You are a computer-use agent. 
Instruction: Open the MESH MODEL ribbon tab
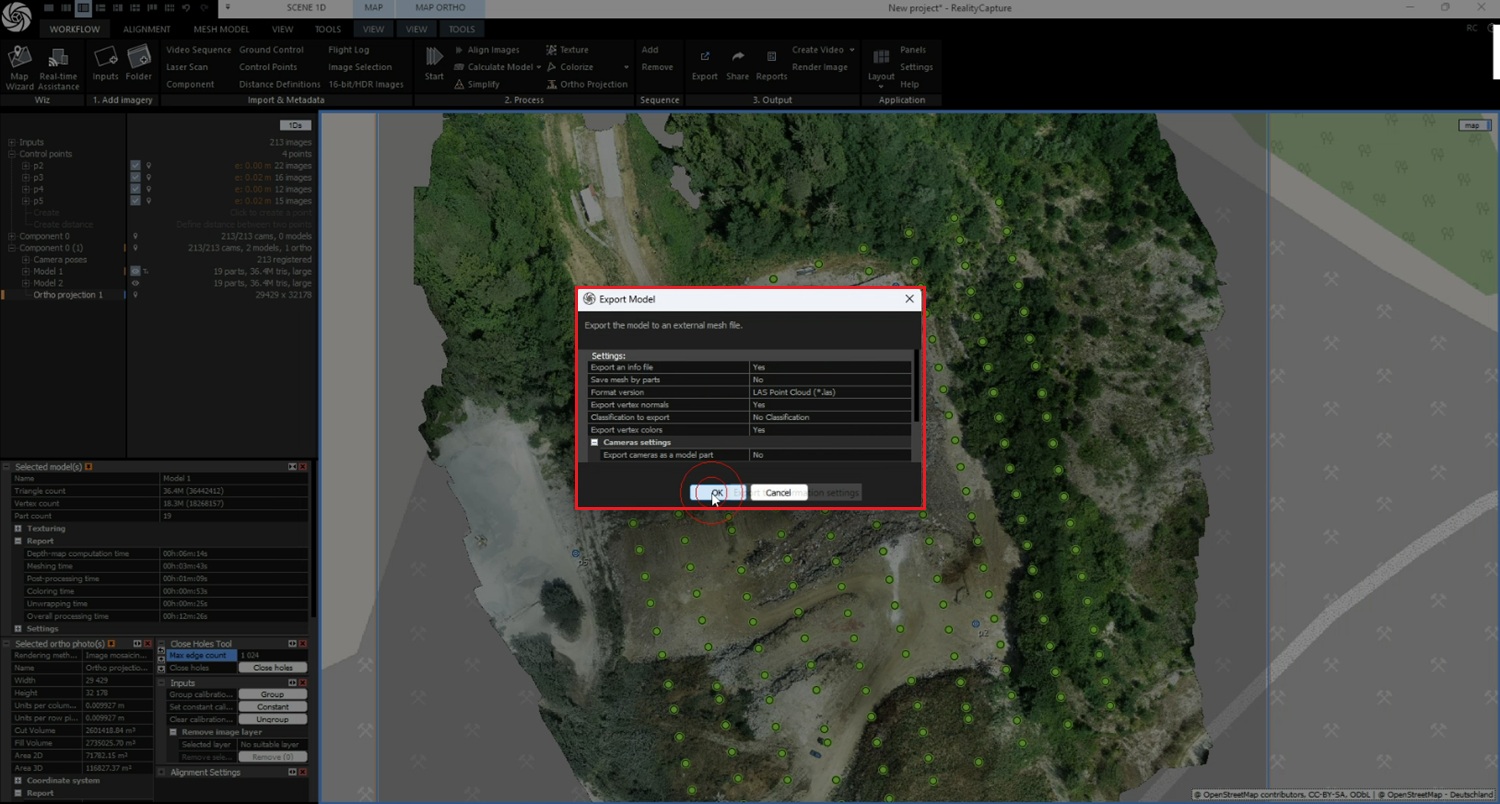pyautogui.click(x=221, y=29)
